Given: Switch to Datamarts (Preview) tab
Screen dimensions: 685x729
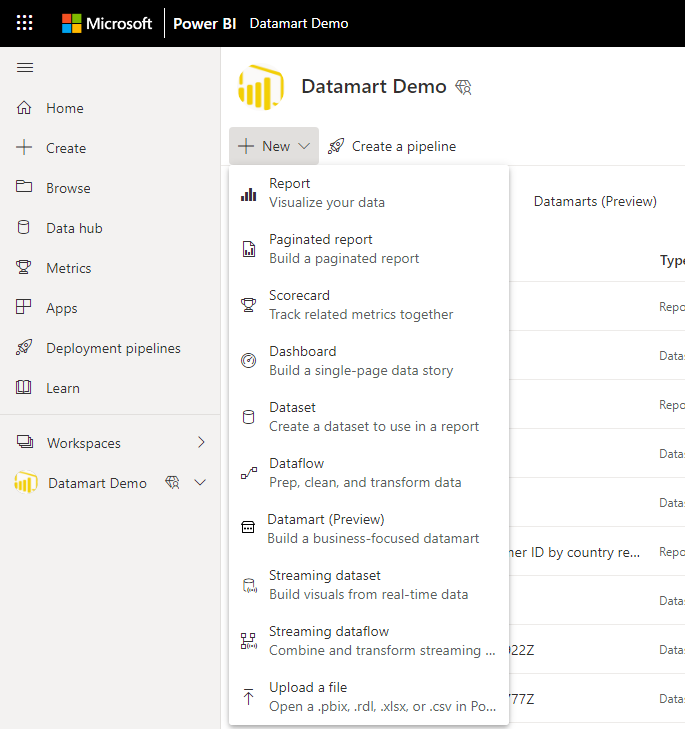Looking at the screenshot, I should click(595, 201).
